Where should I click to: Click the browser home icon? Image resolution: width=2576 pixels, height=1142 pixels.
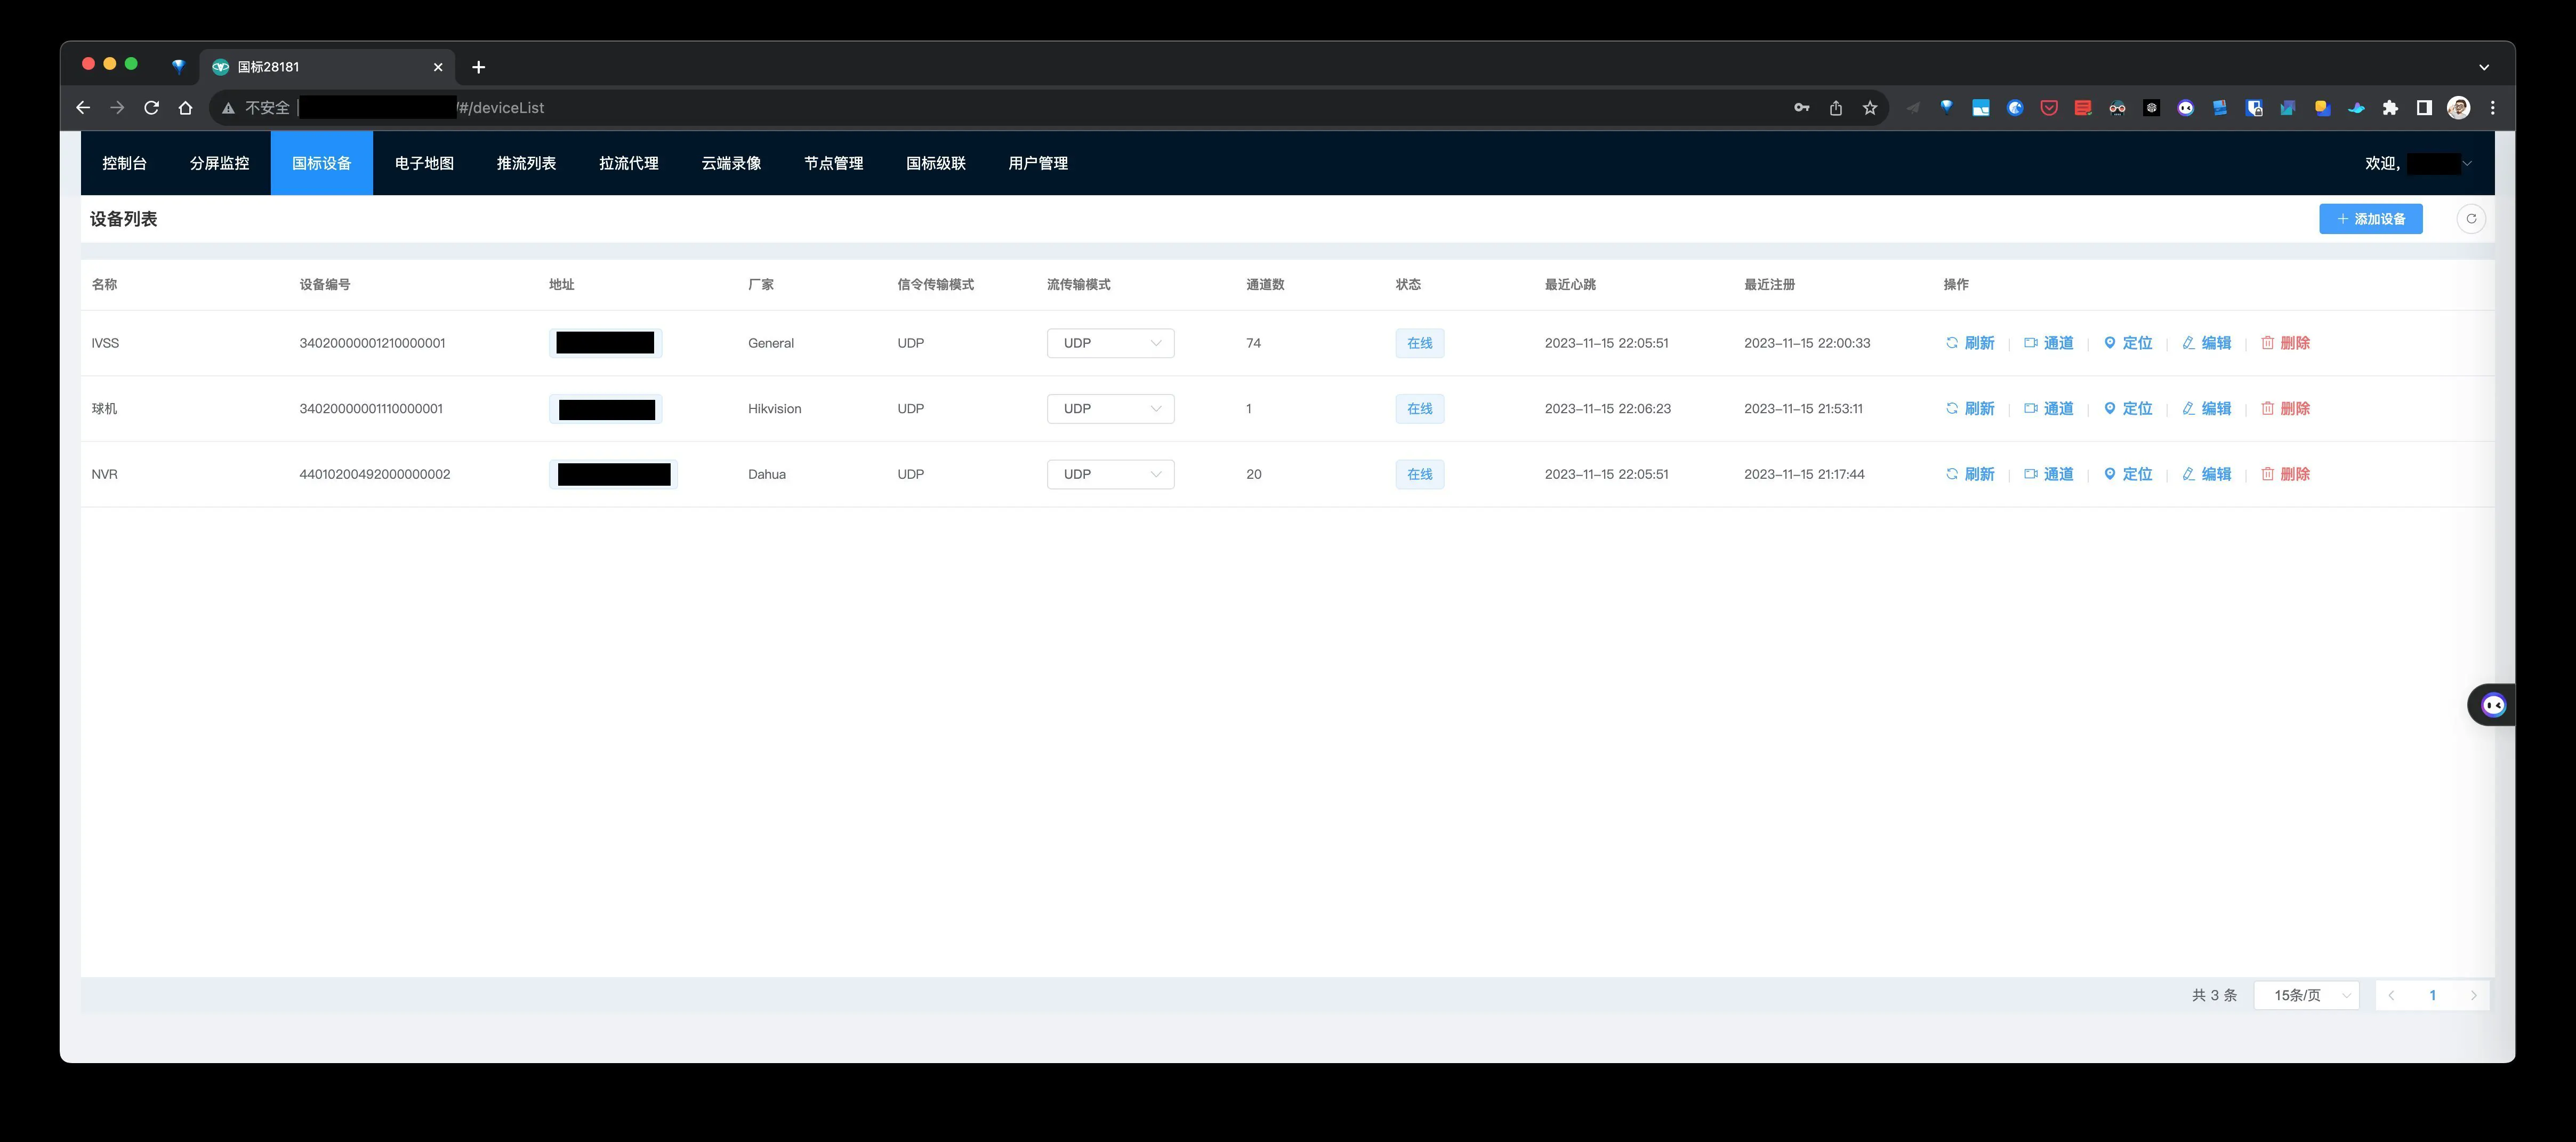point(185,108)
